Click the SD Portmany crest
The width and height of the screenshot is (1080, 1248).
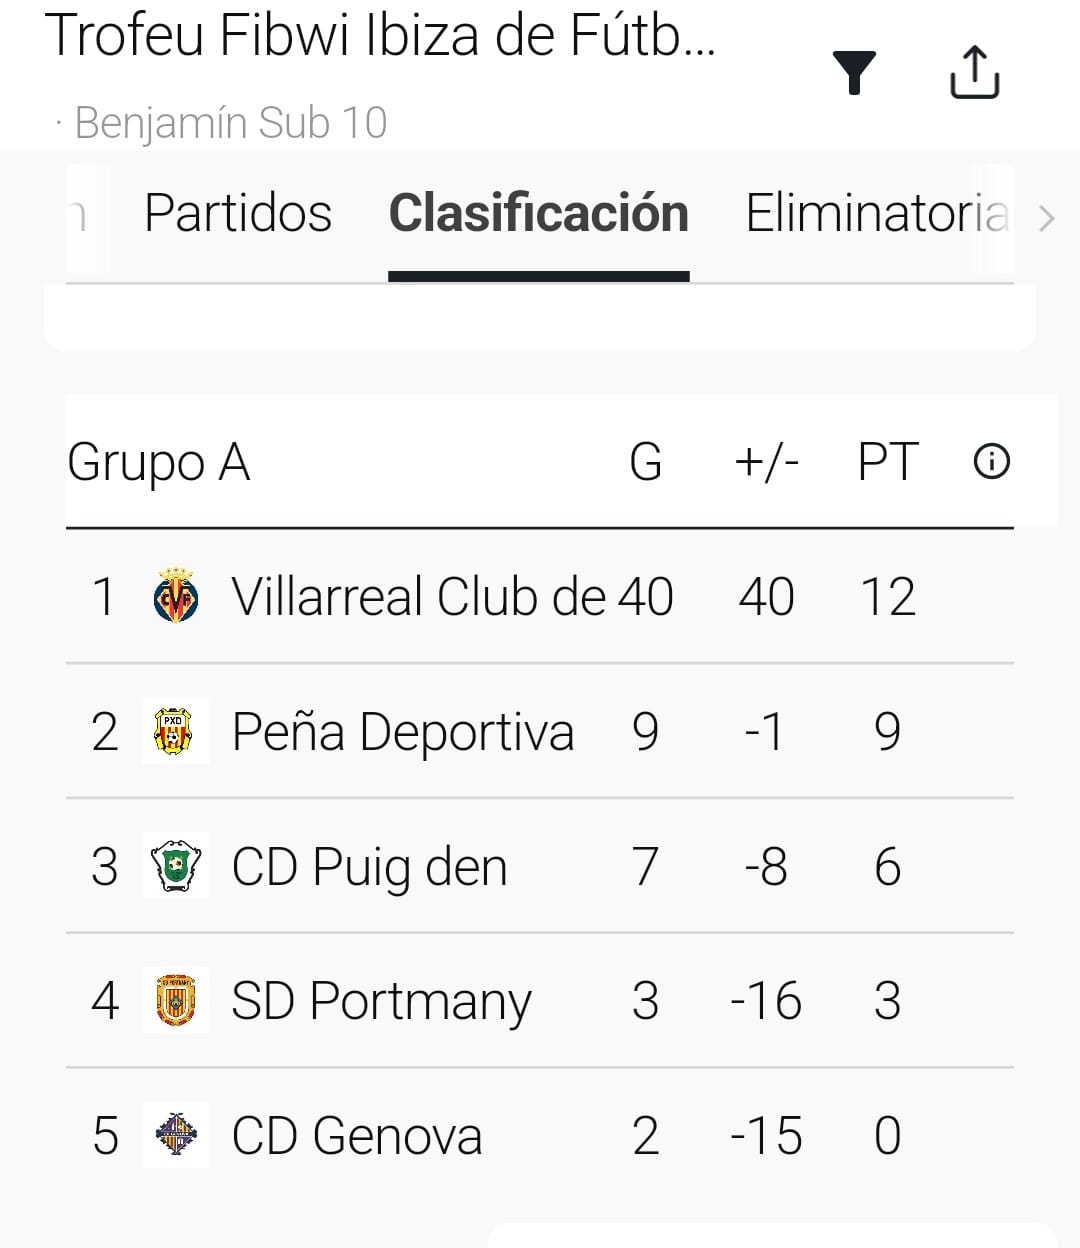click(176, 1001)
